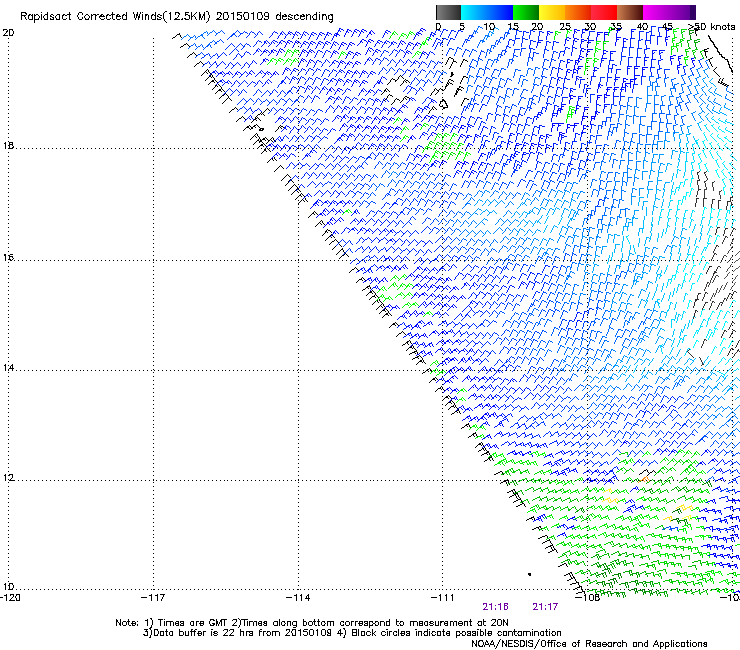Image resolution: width=740 pixels, height=650 pixels.
Task: Pick the red 30-35 knots legend color
Action: [x=604, y=12]
